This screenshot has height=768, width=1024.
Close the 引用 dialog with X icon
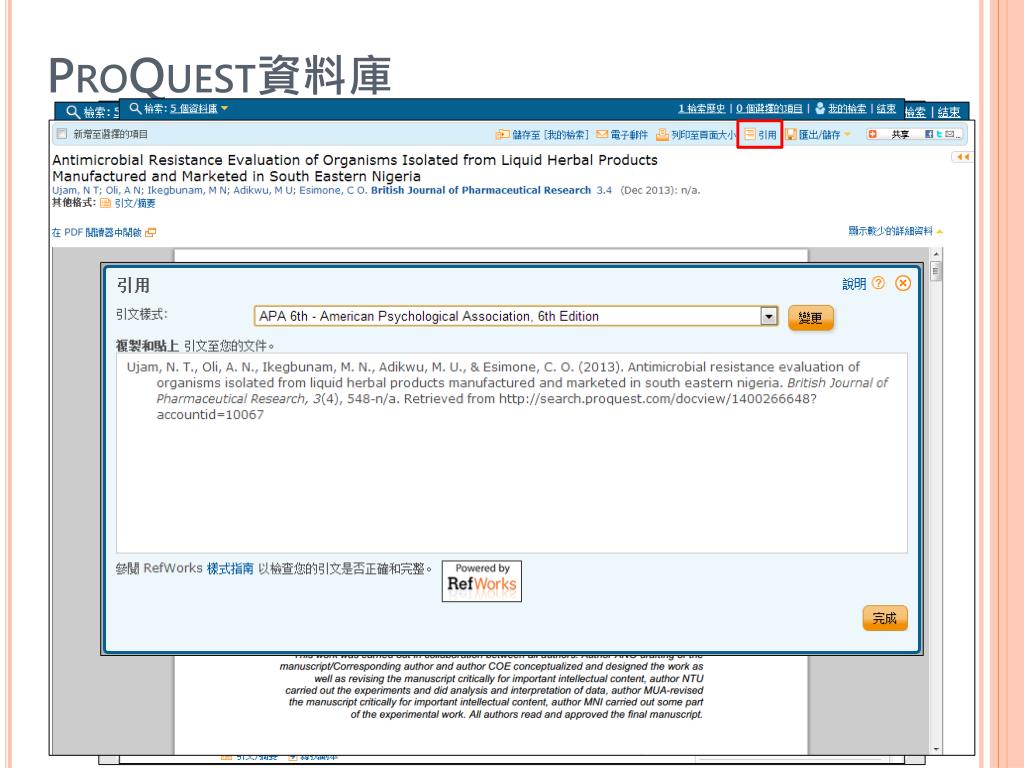[903, 283]
